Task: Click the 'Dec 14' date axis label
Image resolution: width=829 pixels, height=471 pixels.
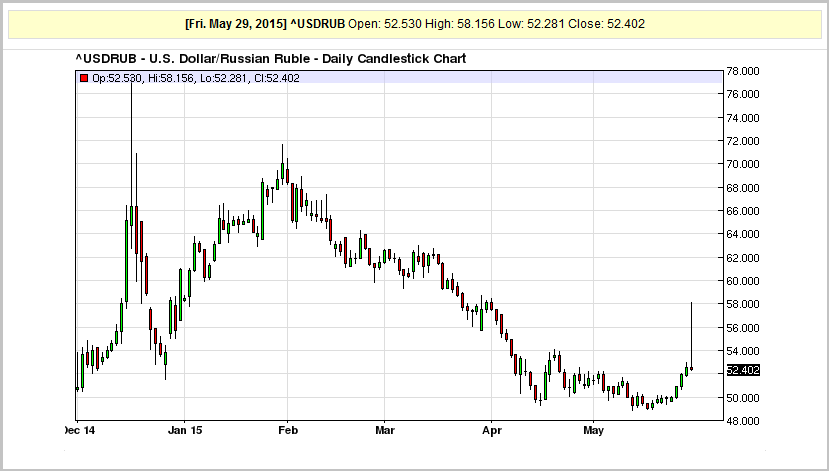Action: pyautogui.click(x=79, y=430)
